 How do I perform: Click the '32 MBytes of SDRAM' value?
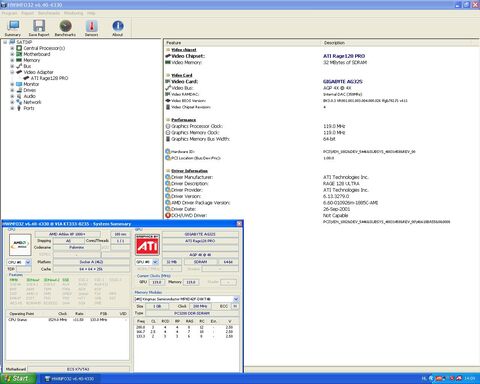(345, 62)
